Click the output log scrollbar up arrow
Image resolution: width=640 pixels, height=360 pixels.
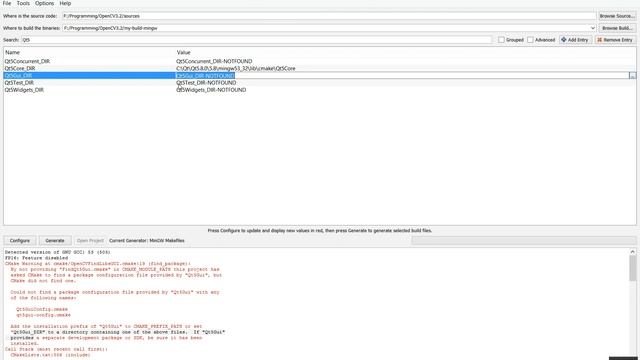[x=632, y=252]
